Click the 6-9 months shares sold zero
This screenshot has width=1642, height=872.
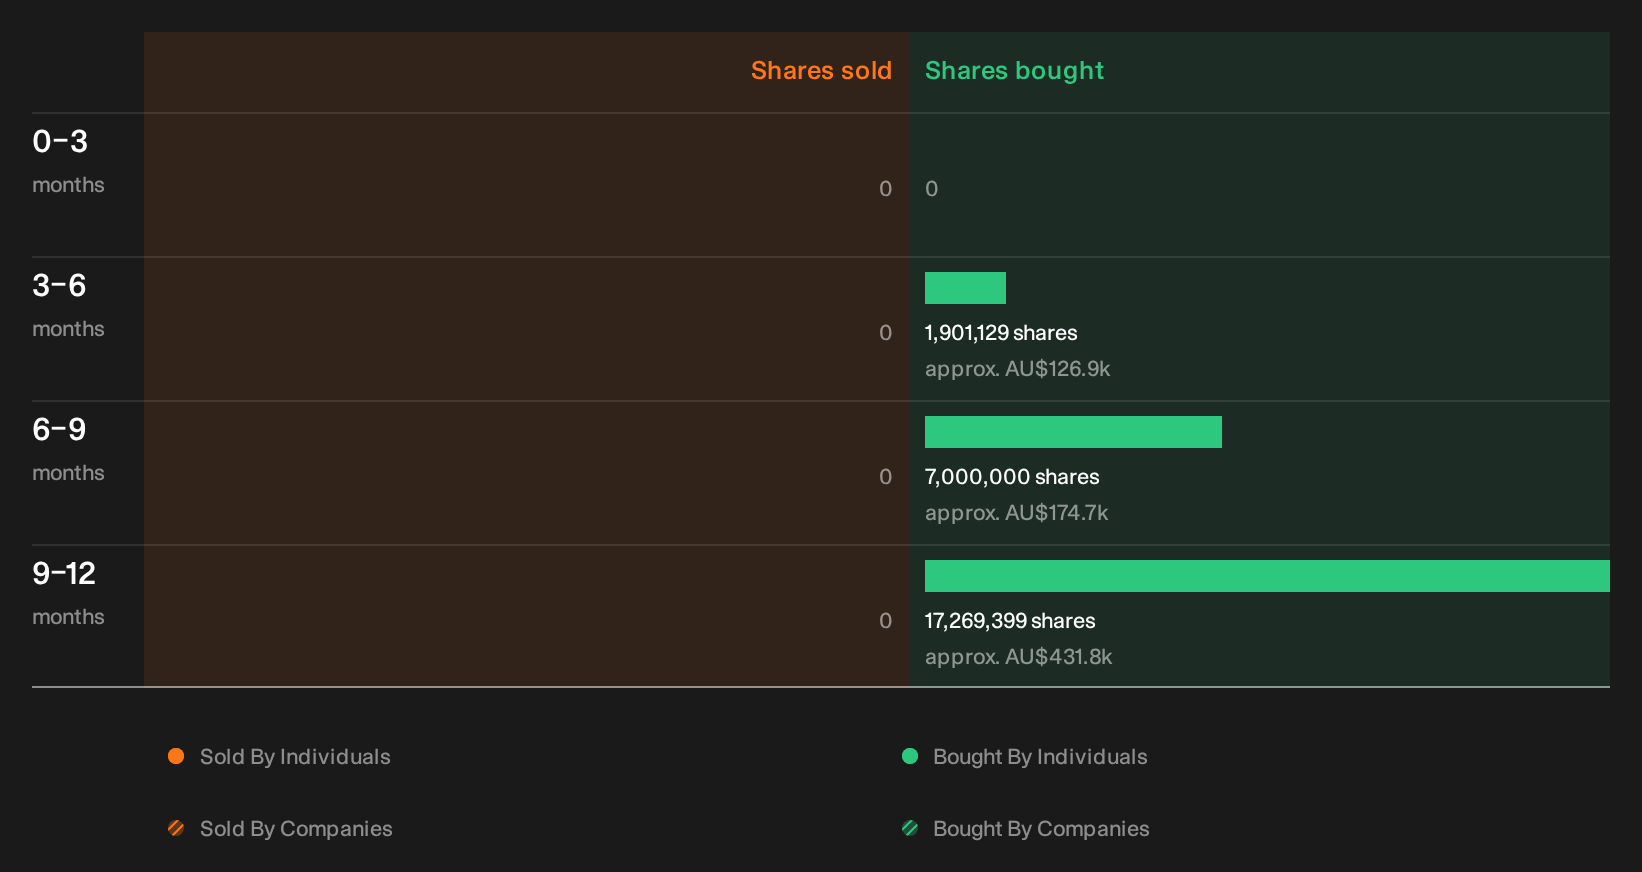[886, 477]
